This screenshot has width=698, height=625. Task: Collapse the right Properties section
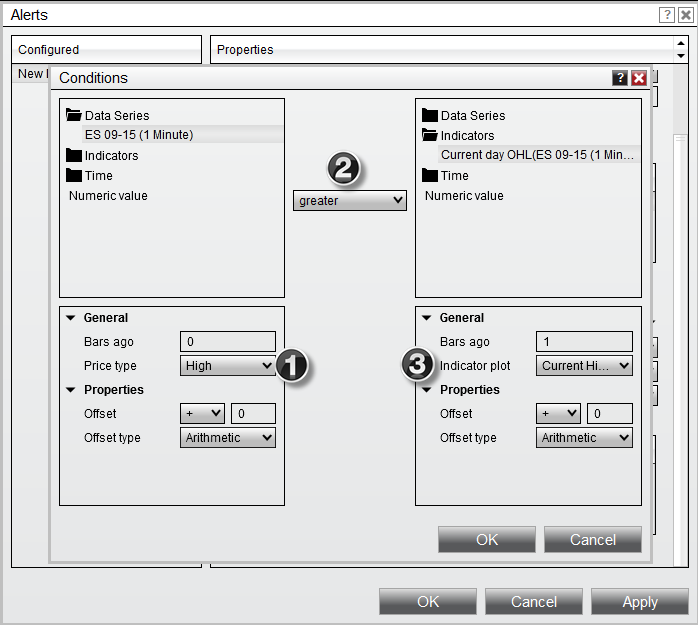point(427,390)
